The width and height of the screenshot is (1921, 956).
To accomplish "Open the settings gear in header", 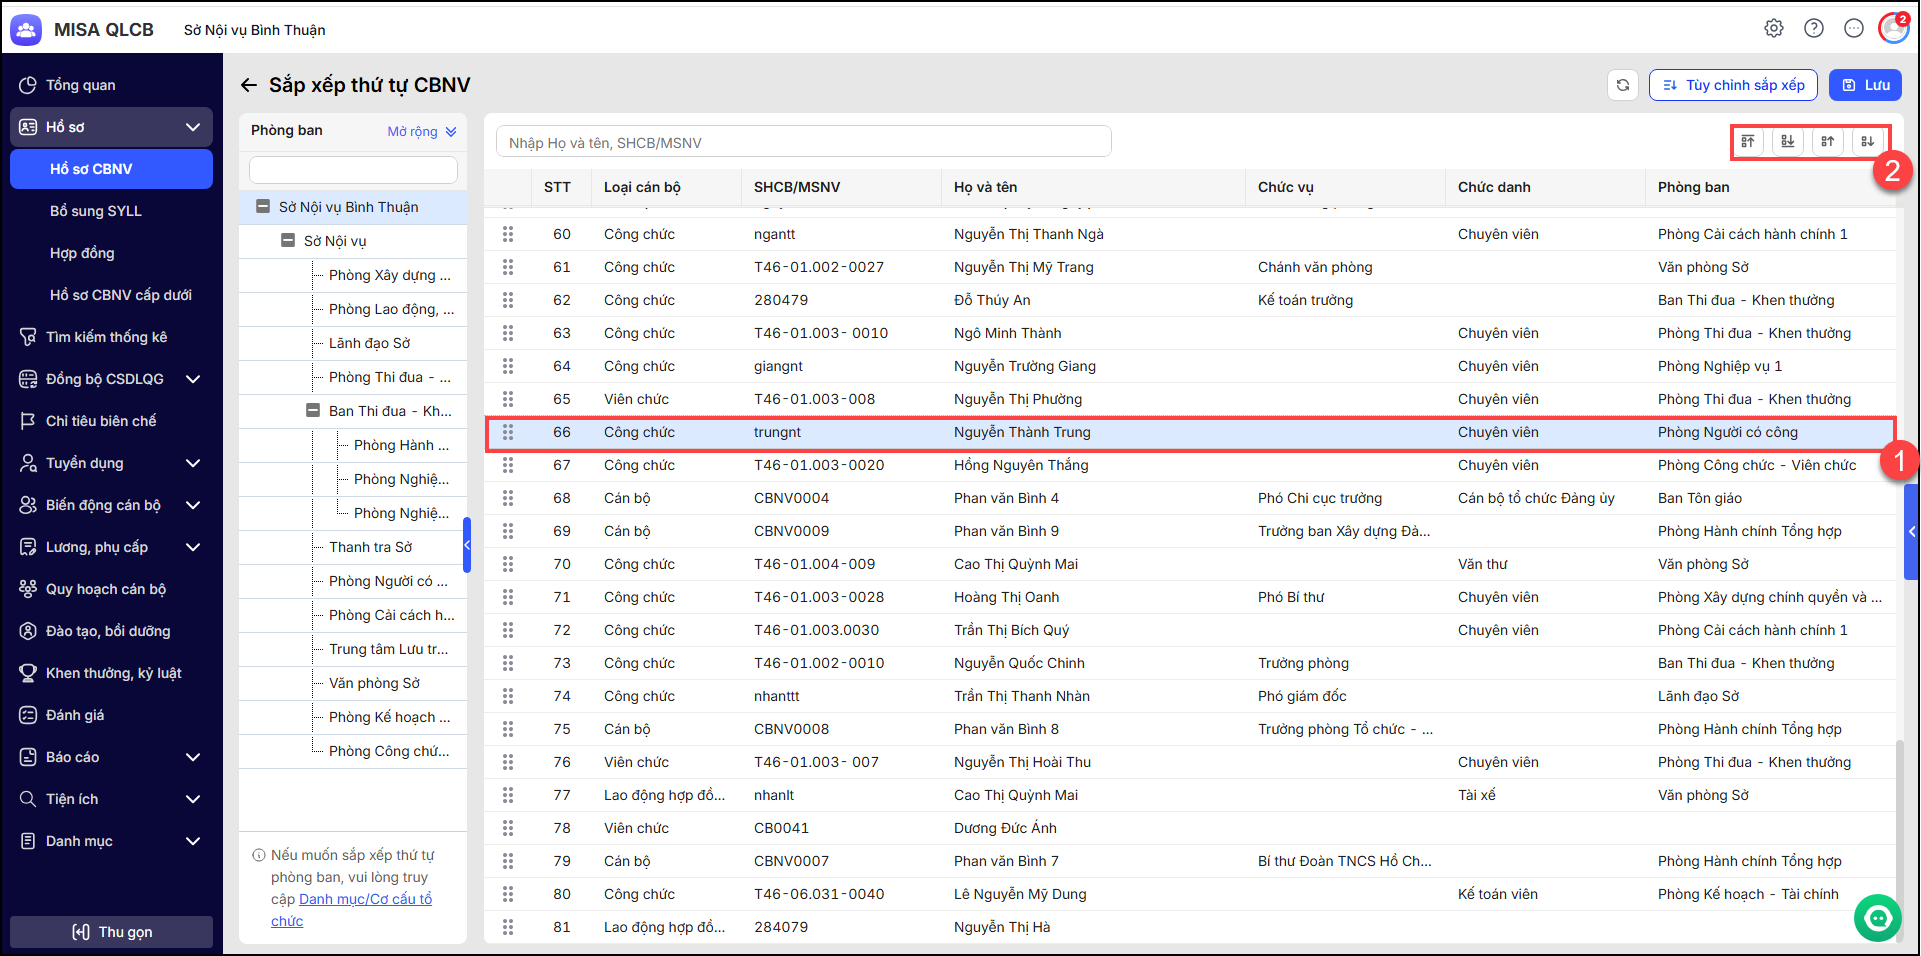I will point(1774,28).
